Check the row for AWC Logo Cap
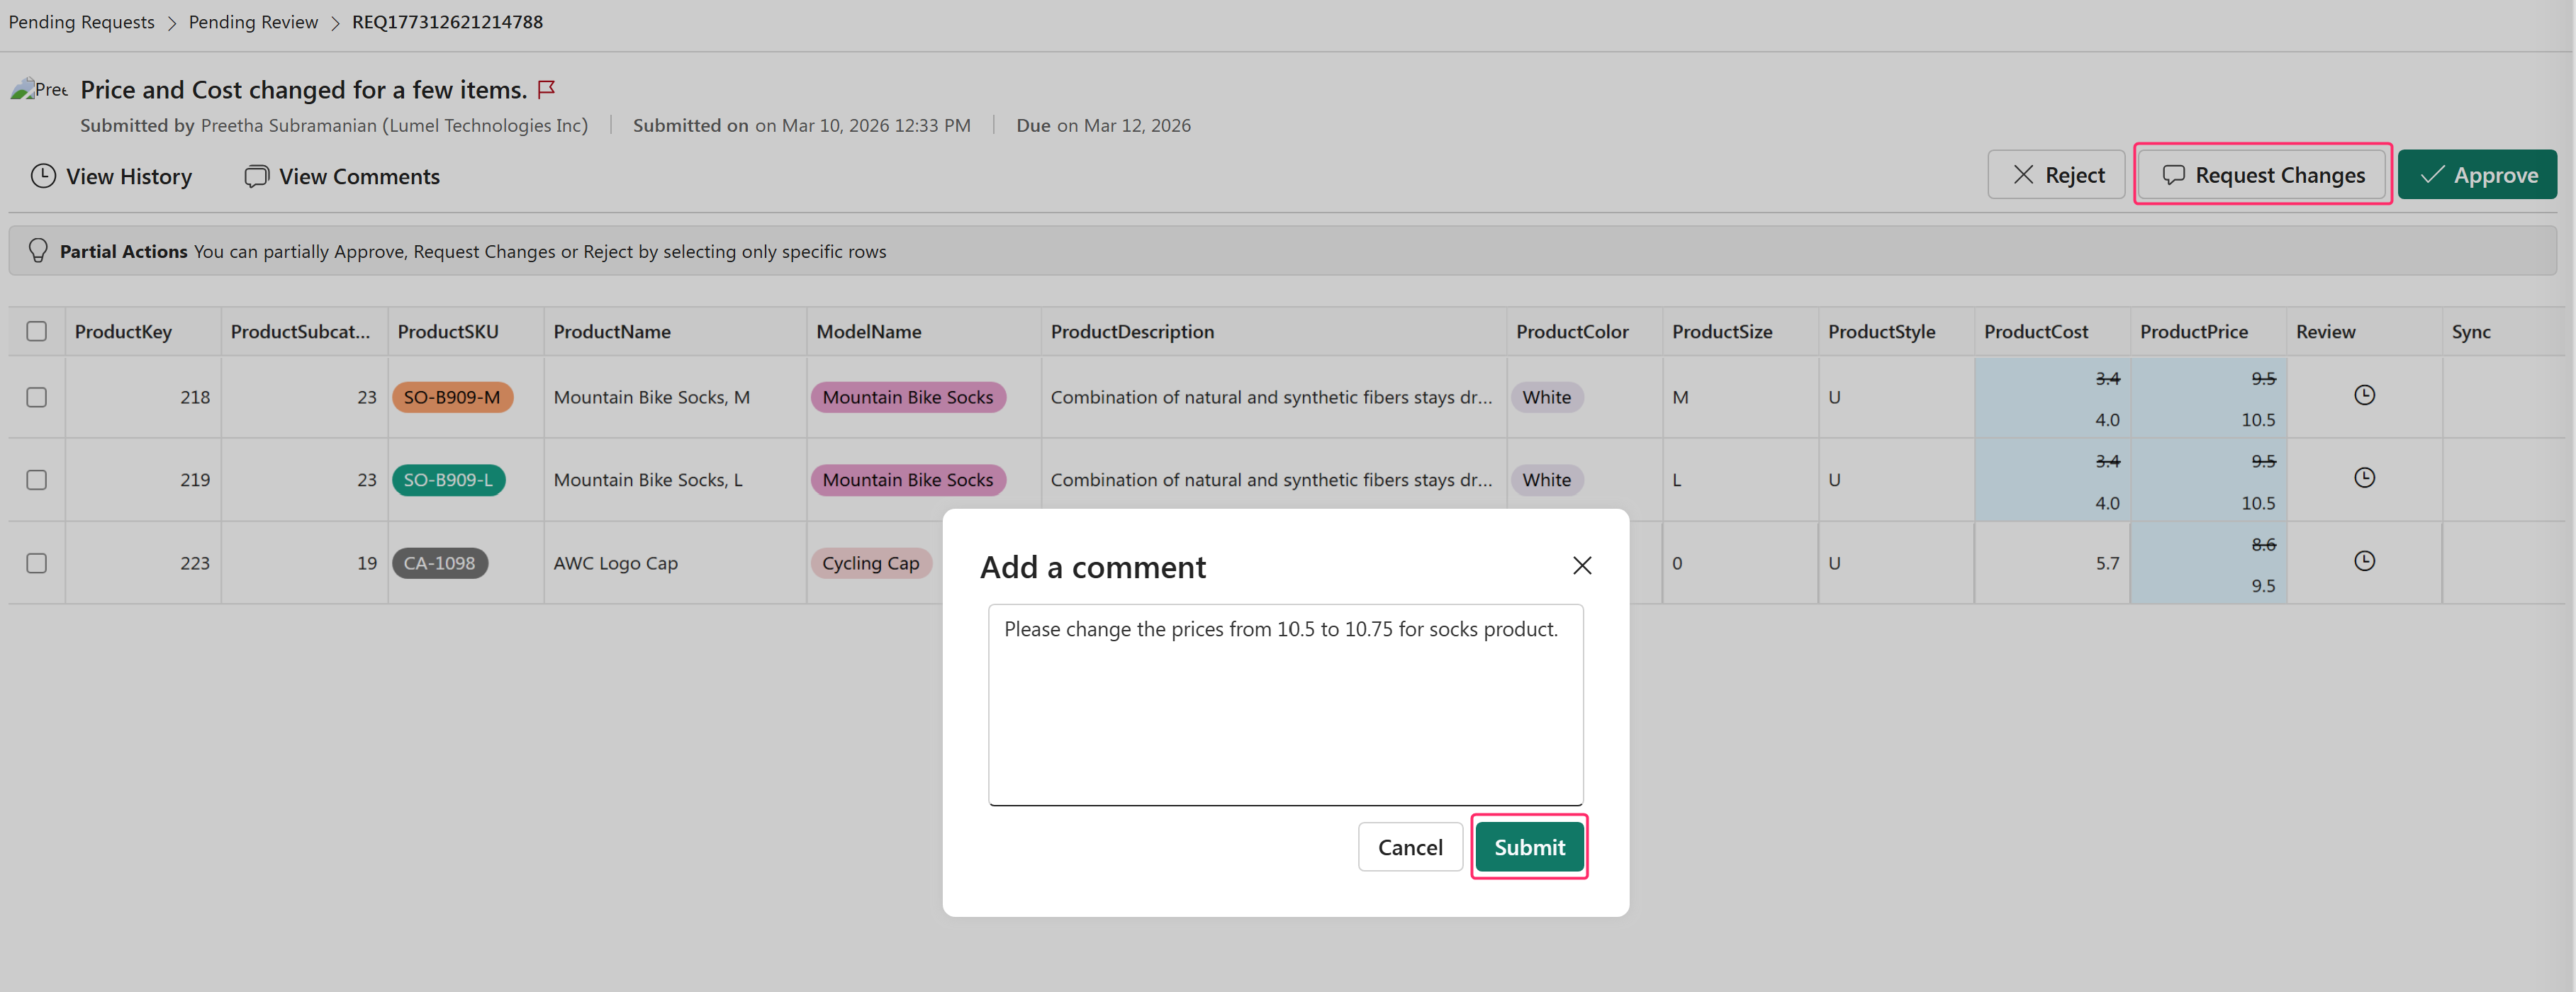 [37, 563]
